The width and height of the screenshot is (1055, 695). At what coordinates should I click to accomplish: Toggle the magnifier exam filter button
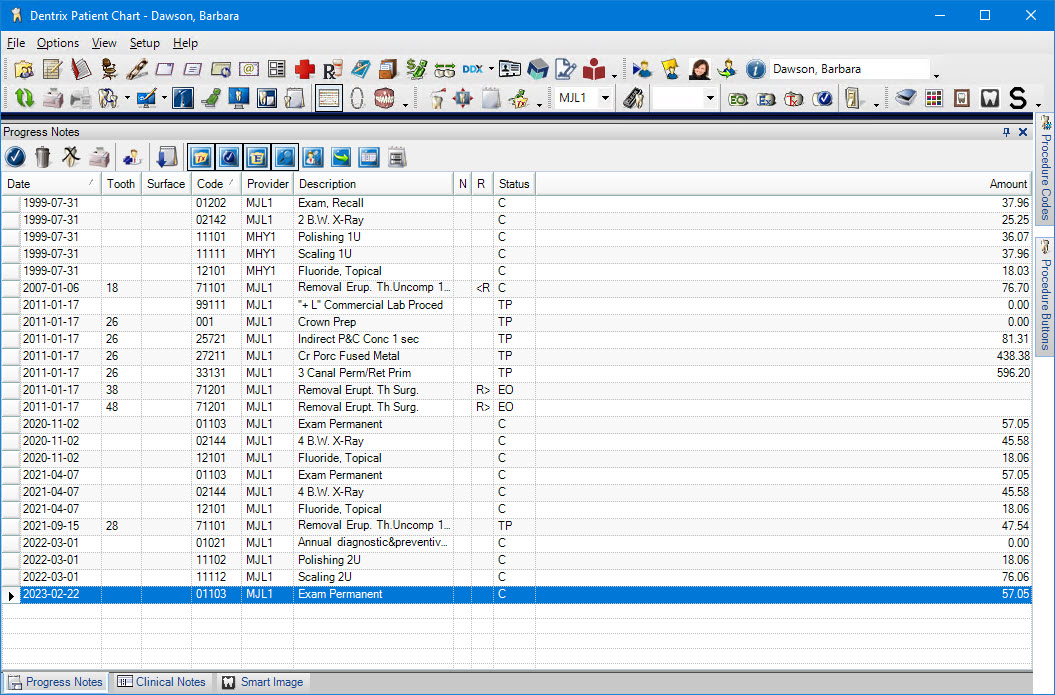pos(285,156)
